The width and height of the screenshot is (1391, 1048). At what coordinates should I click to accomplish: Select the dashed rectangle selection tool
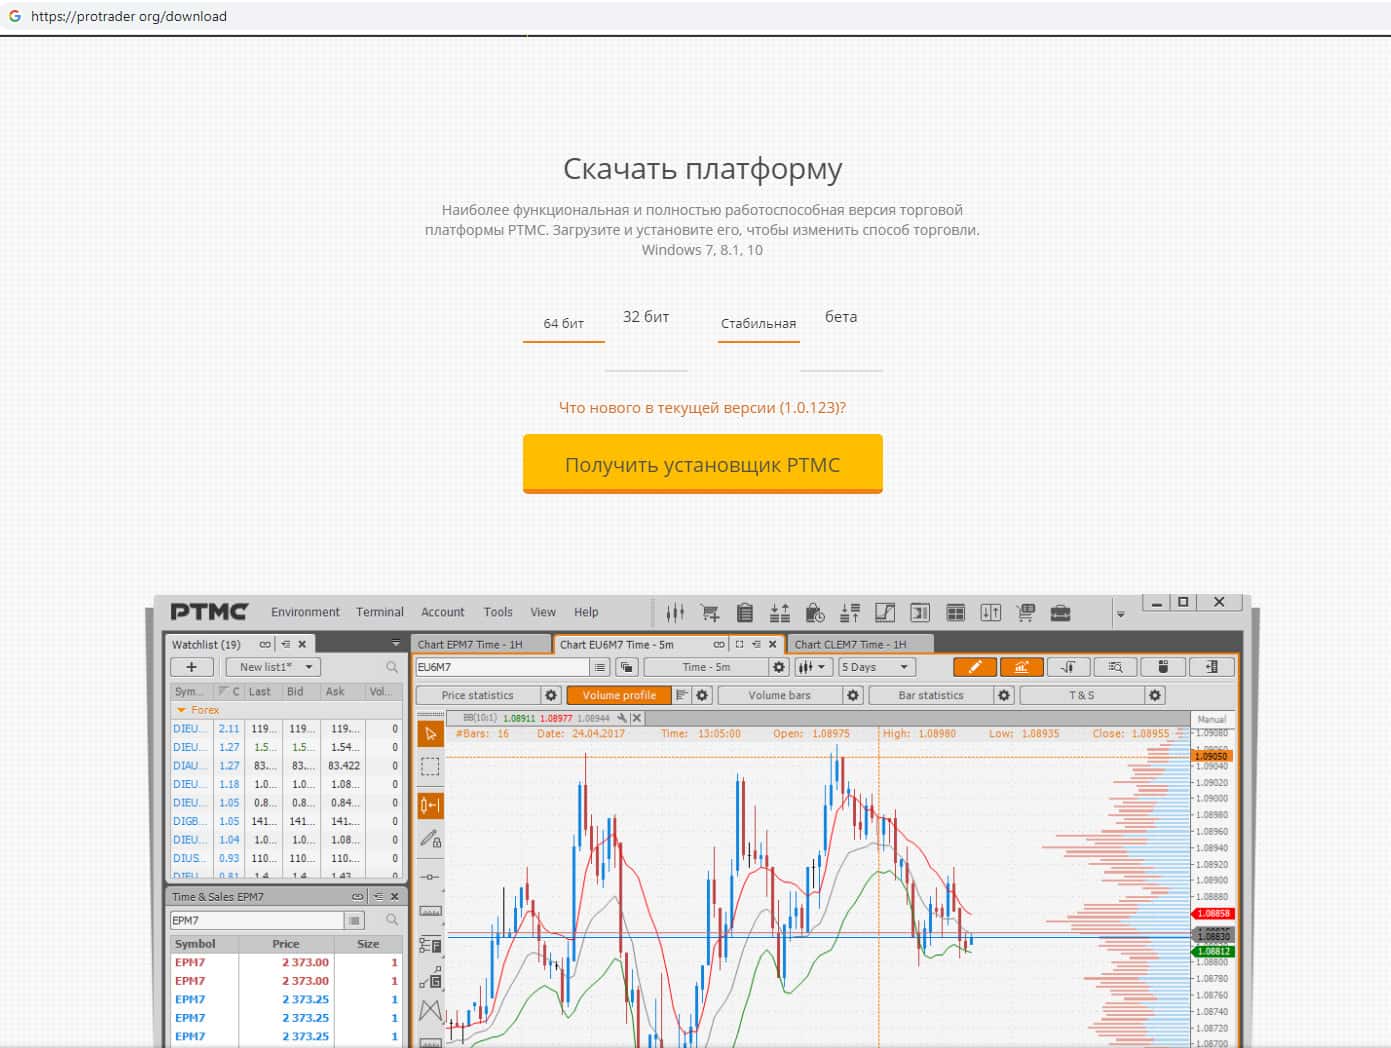(430, 767)
